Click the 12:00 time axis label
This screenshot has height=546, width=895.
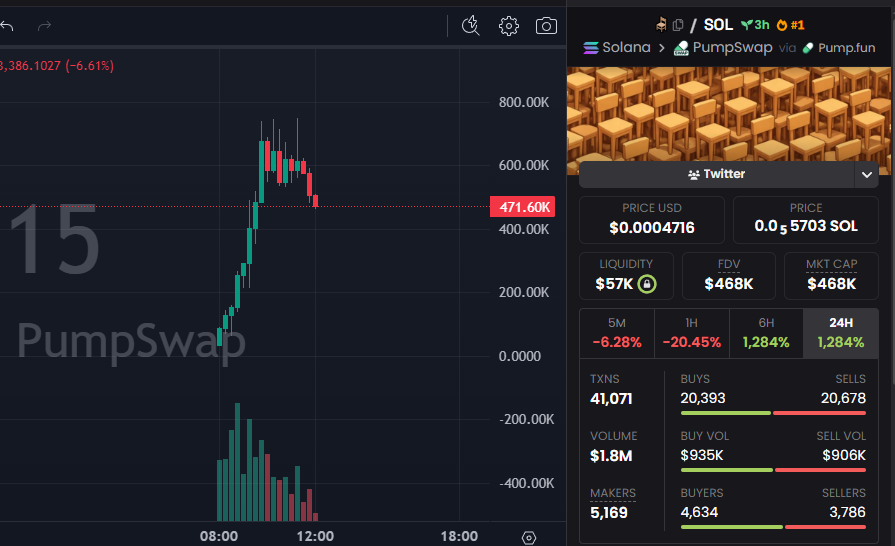coord(315,536)
